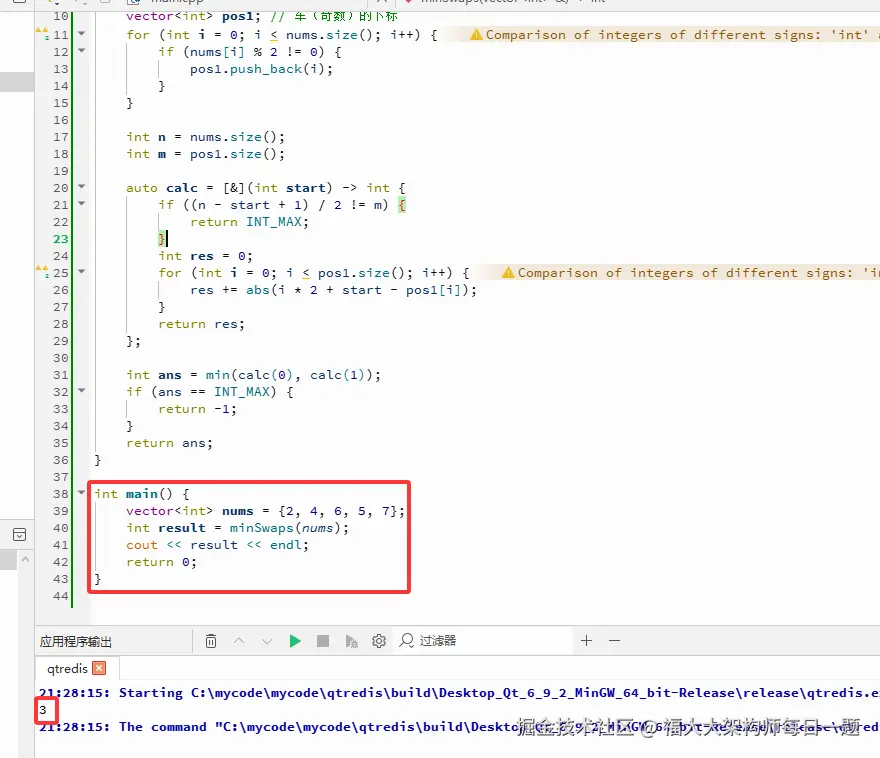The height and width of the screenshot is (758, 880).
Task: Zoom in output text with plus
Action: click(586, 641)
